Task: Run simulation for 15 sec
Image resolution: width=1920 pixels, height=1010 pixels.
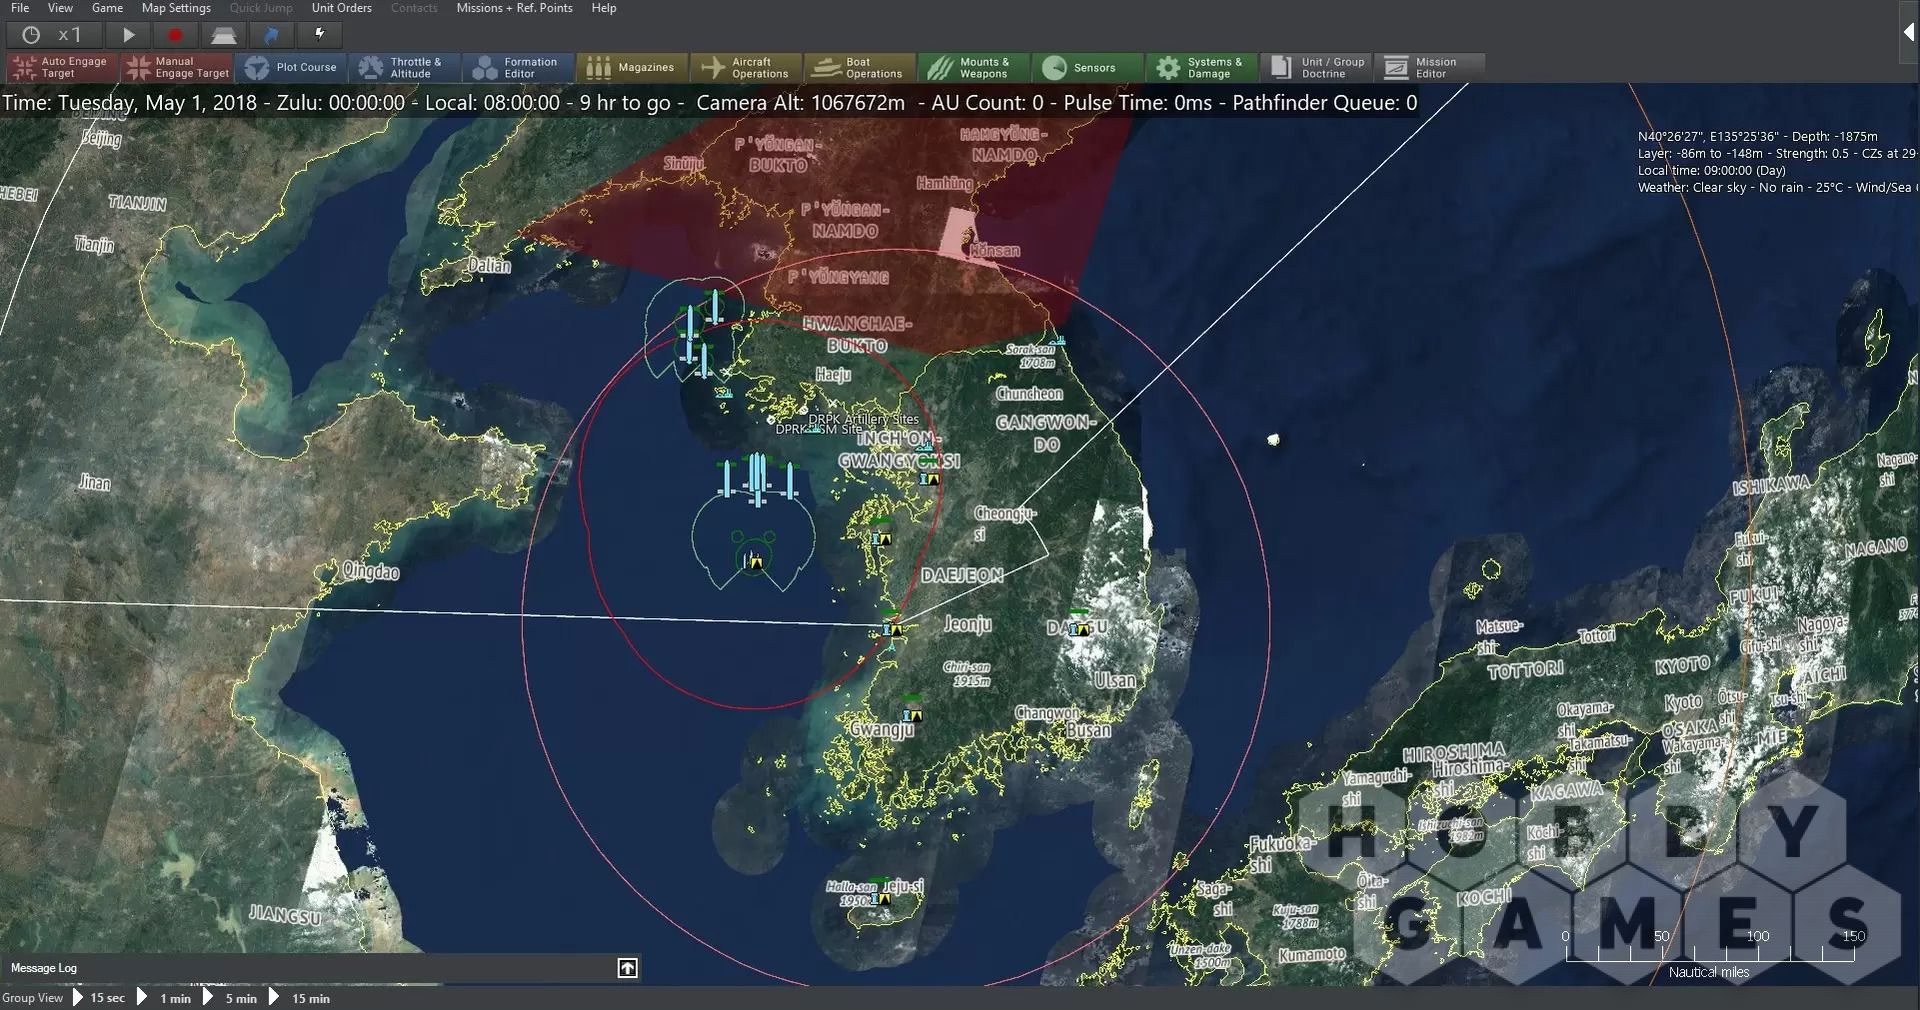Action: (98, 998)
